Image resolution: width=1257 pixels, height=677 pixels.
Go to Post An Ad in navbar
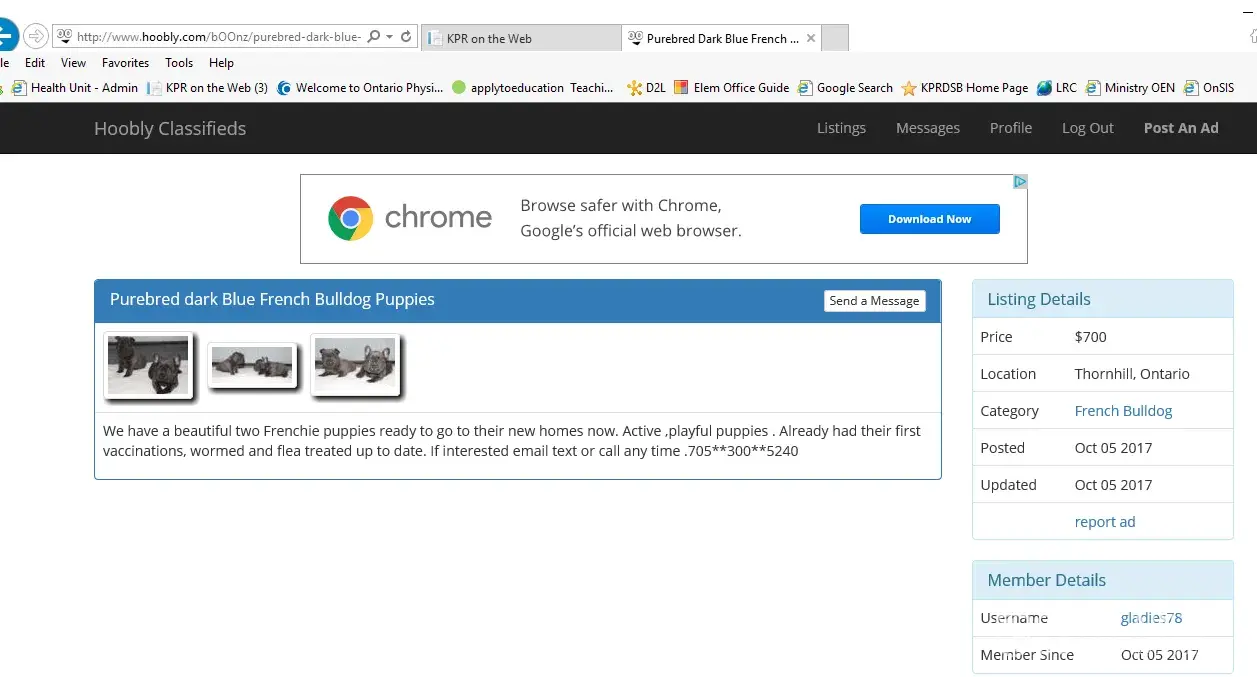(x=1180, y=128)
